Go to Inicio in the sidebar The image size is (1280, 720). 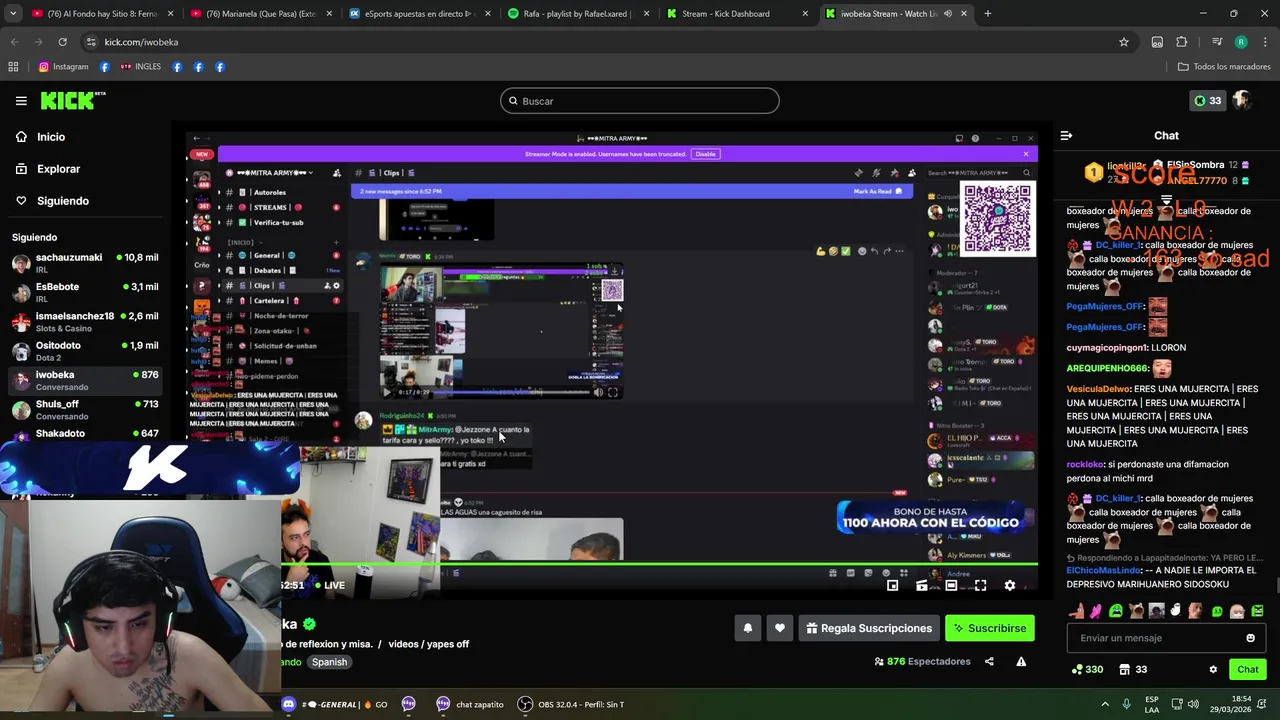pyautogui.click(x=51, y=137)
